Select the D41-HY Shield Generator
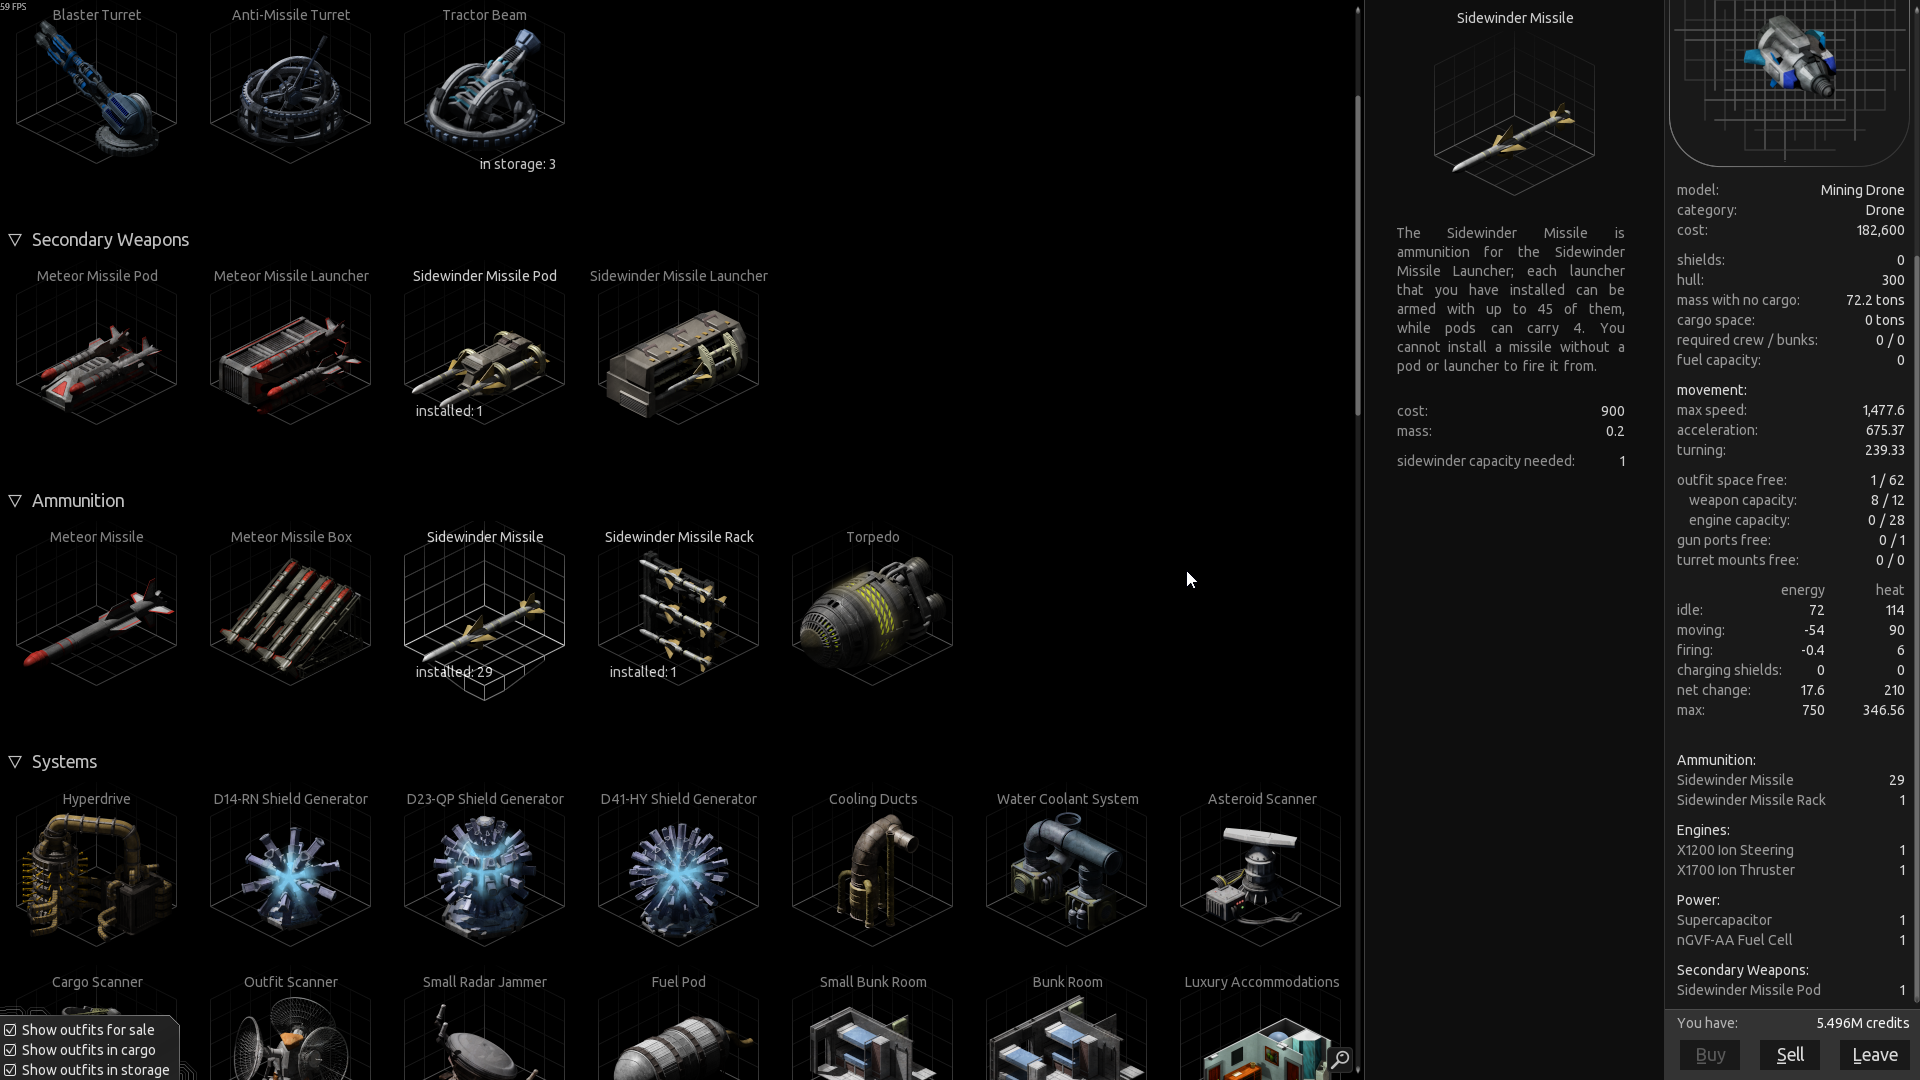The width and height of the screenshot is (1920, 1080). point(679,869)
